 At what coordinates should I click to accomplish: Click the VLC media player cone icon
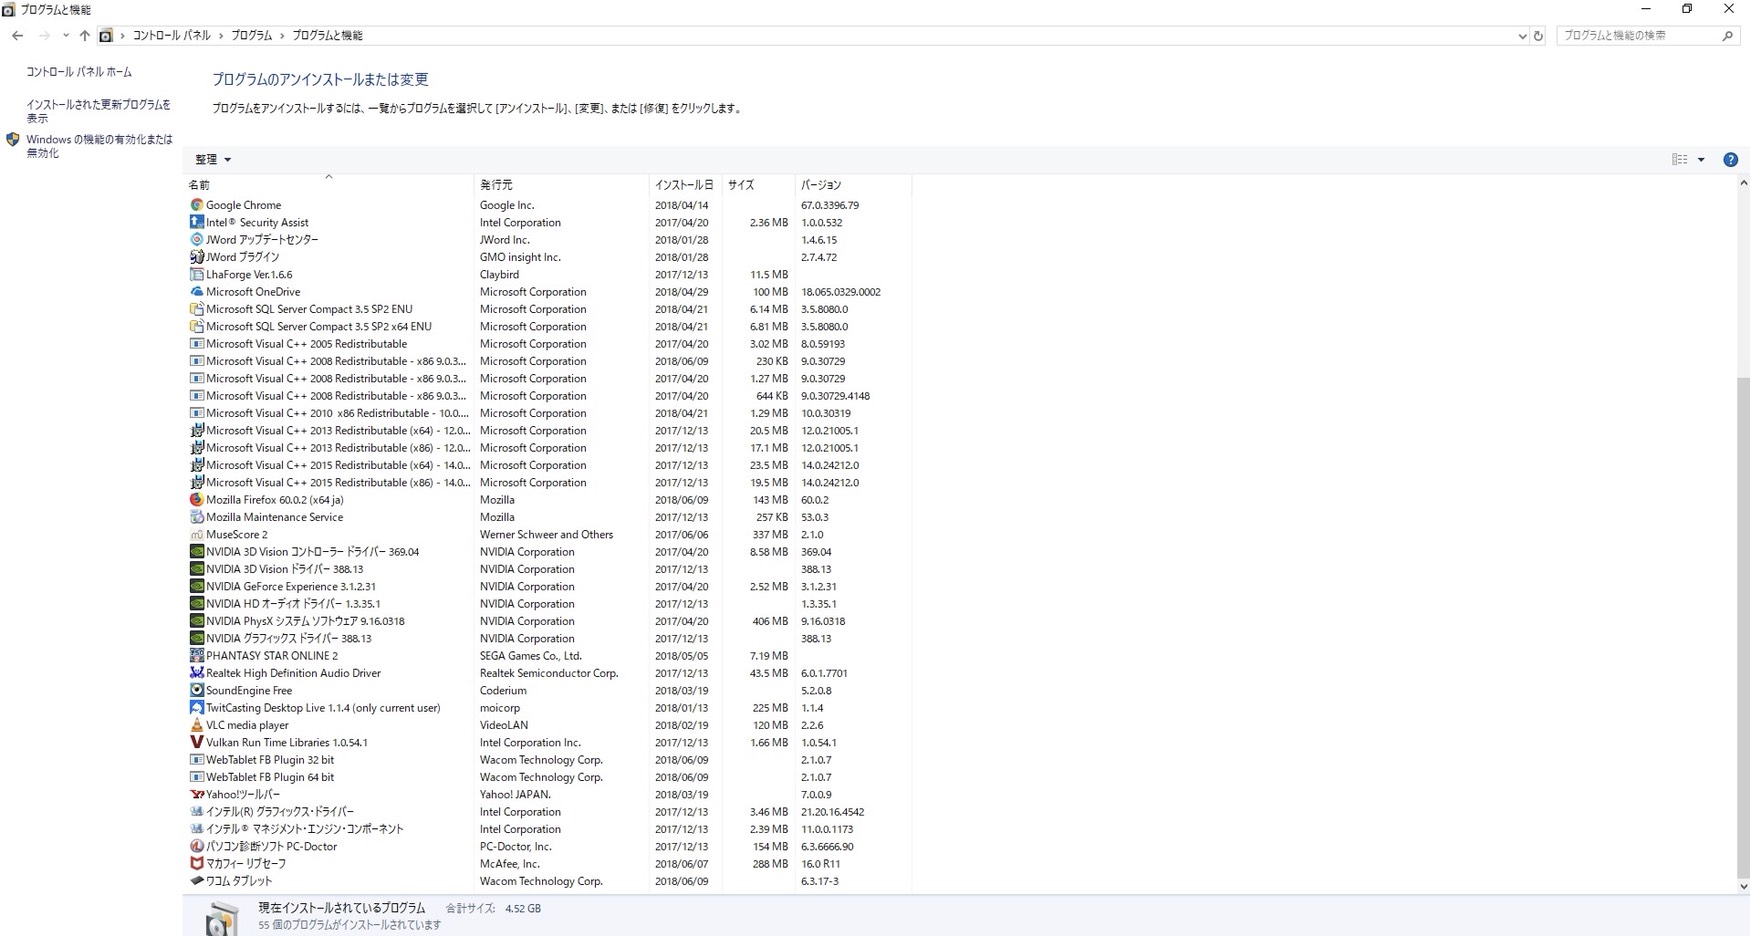[x=197, y=725]
